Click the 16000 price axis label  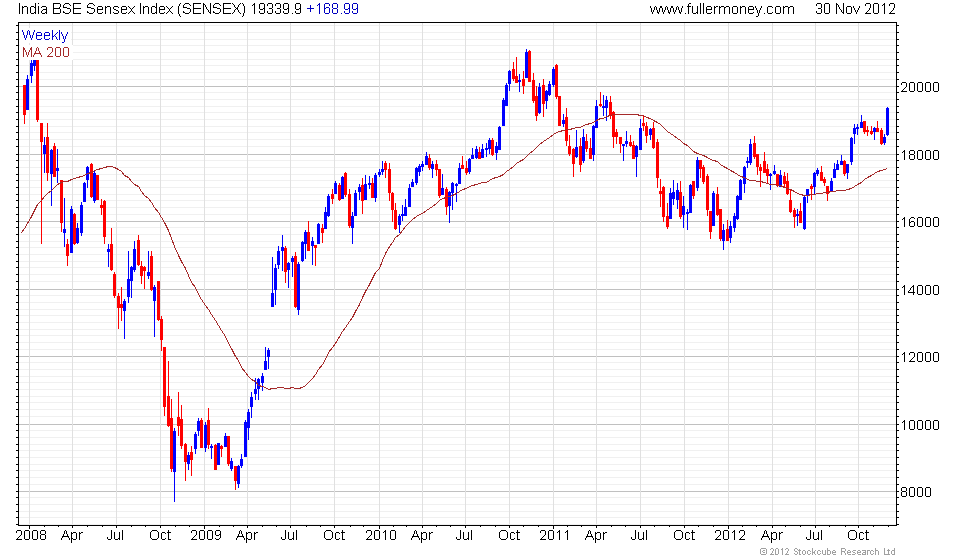[919, 222]
